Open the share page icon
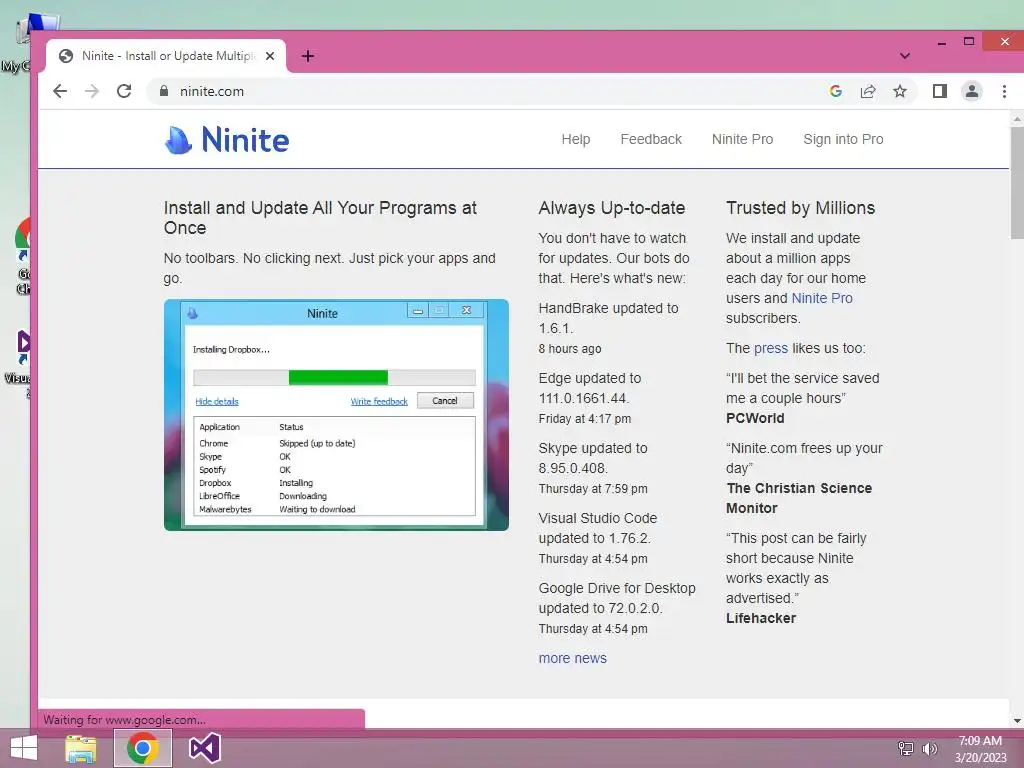This screenshot has width=1024, height=768. (868, 91)
